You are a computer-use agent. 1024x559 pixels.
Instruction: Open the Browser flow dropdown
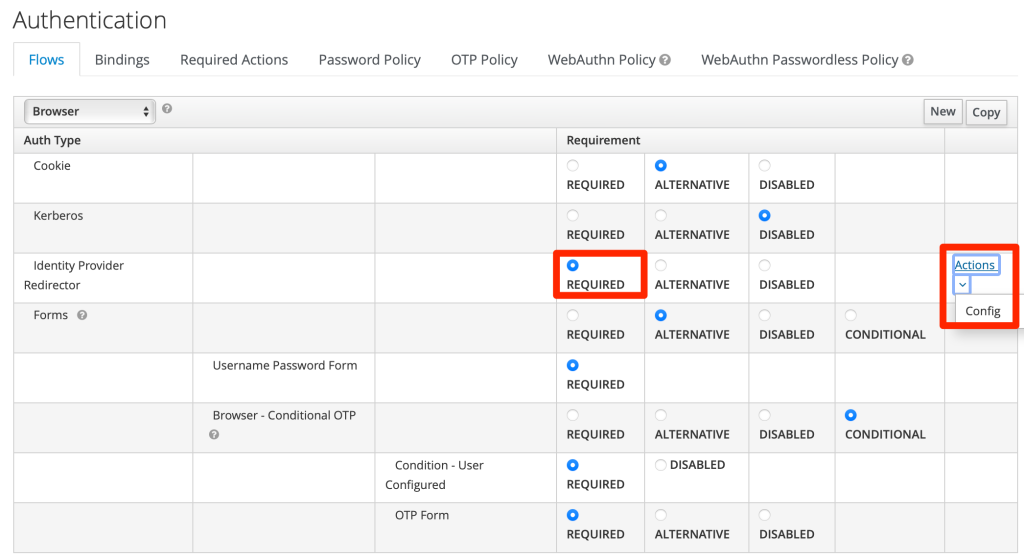coord(90,112)
